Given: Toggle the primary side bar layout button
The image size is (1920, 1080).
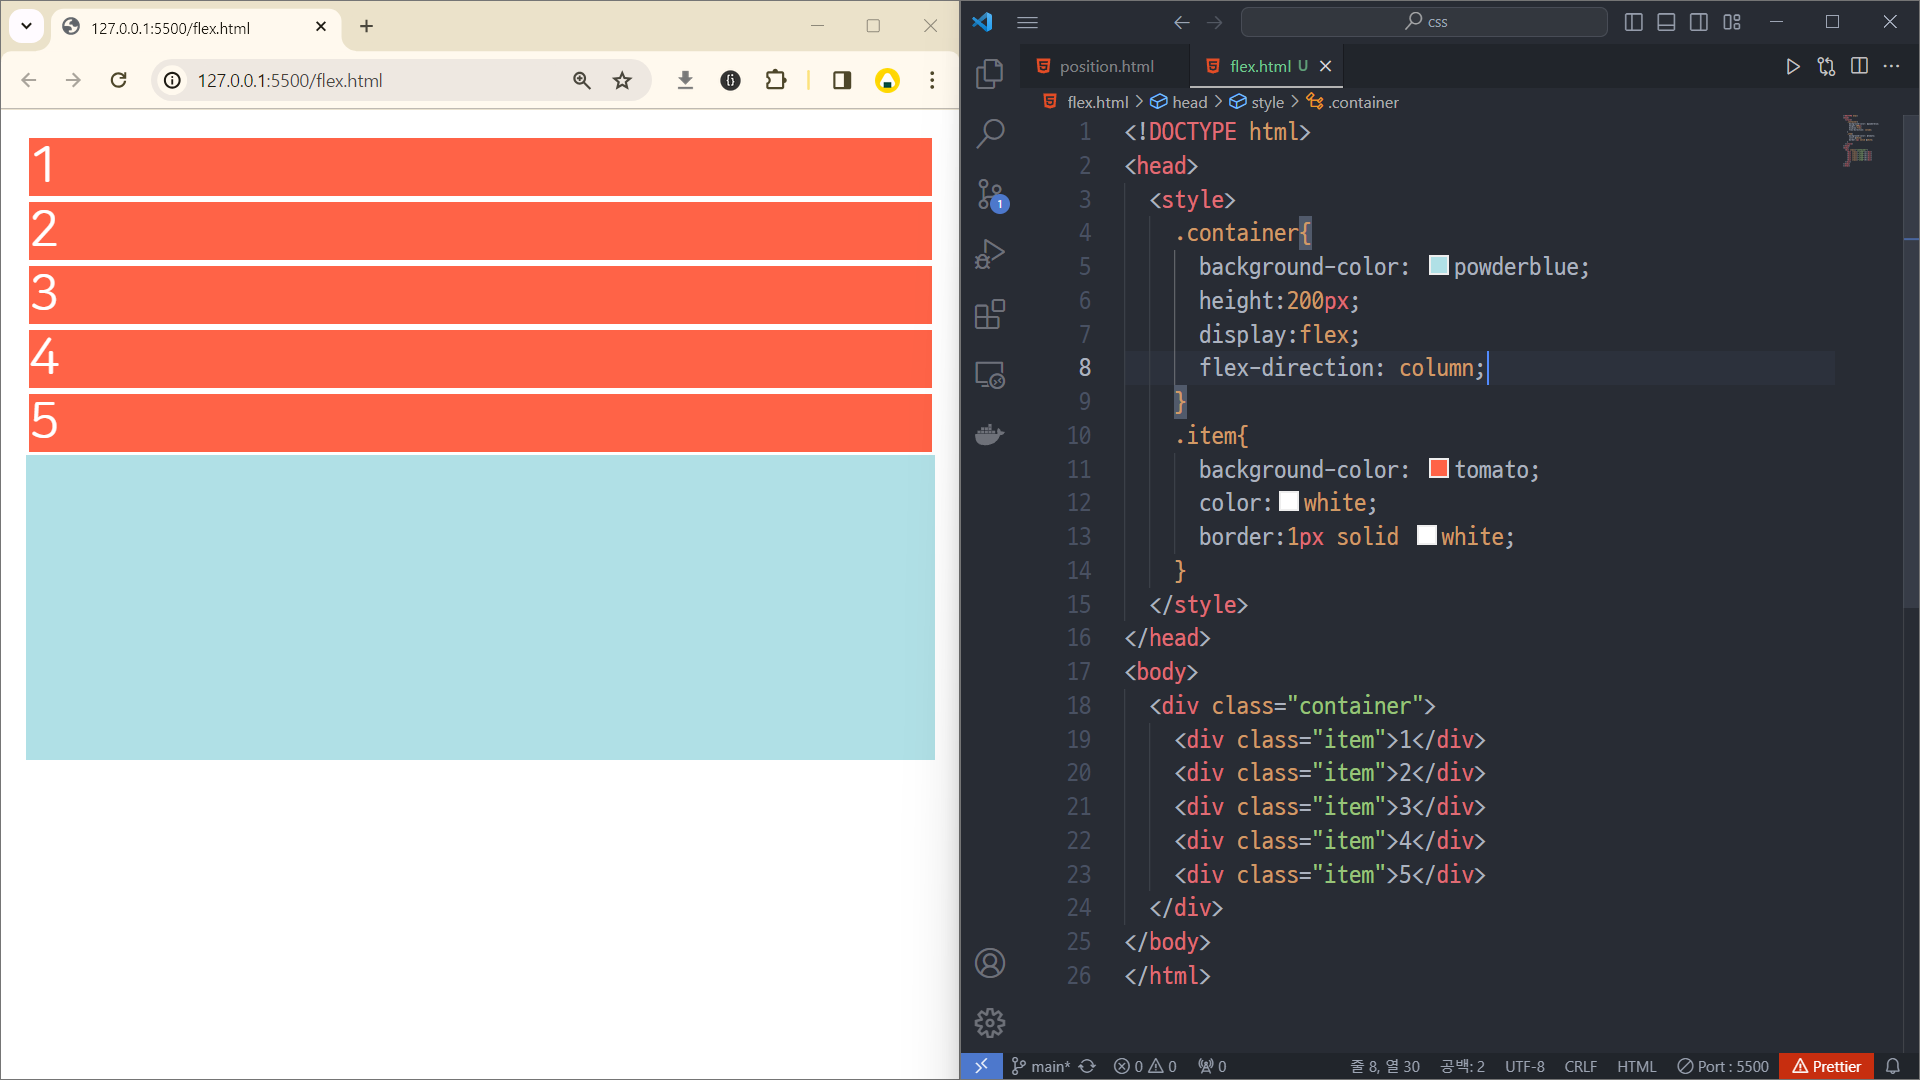Looking at the screenshot, I should pos(1634,22).
